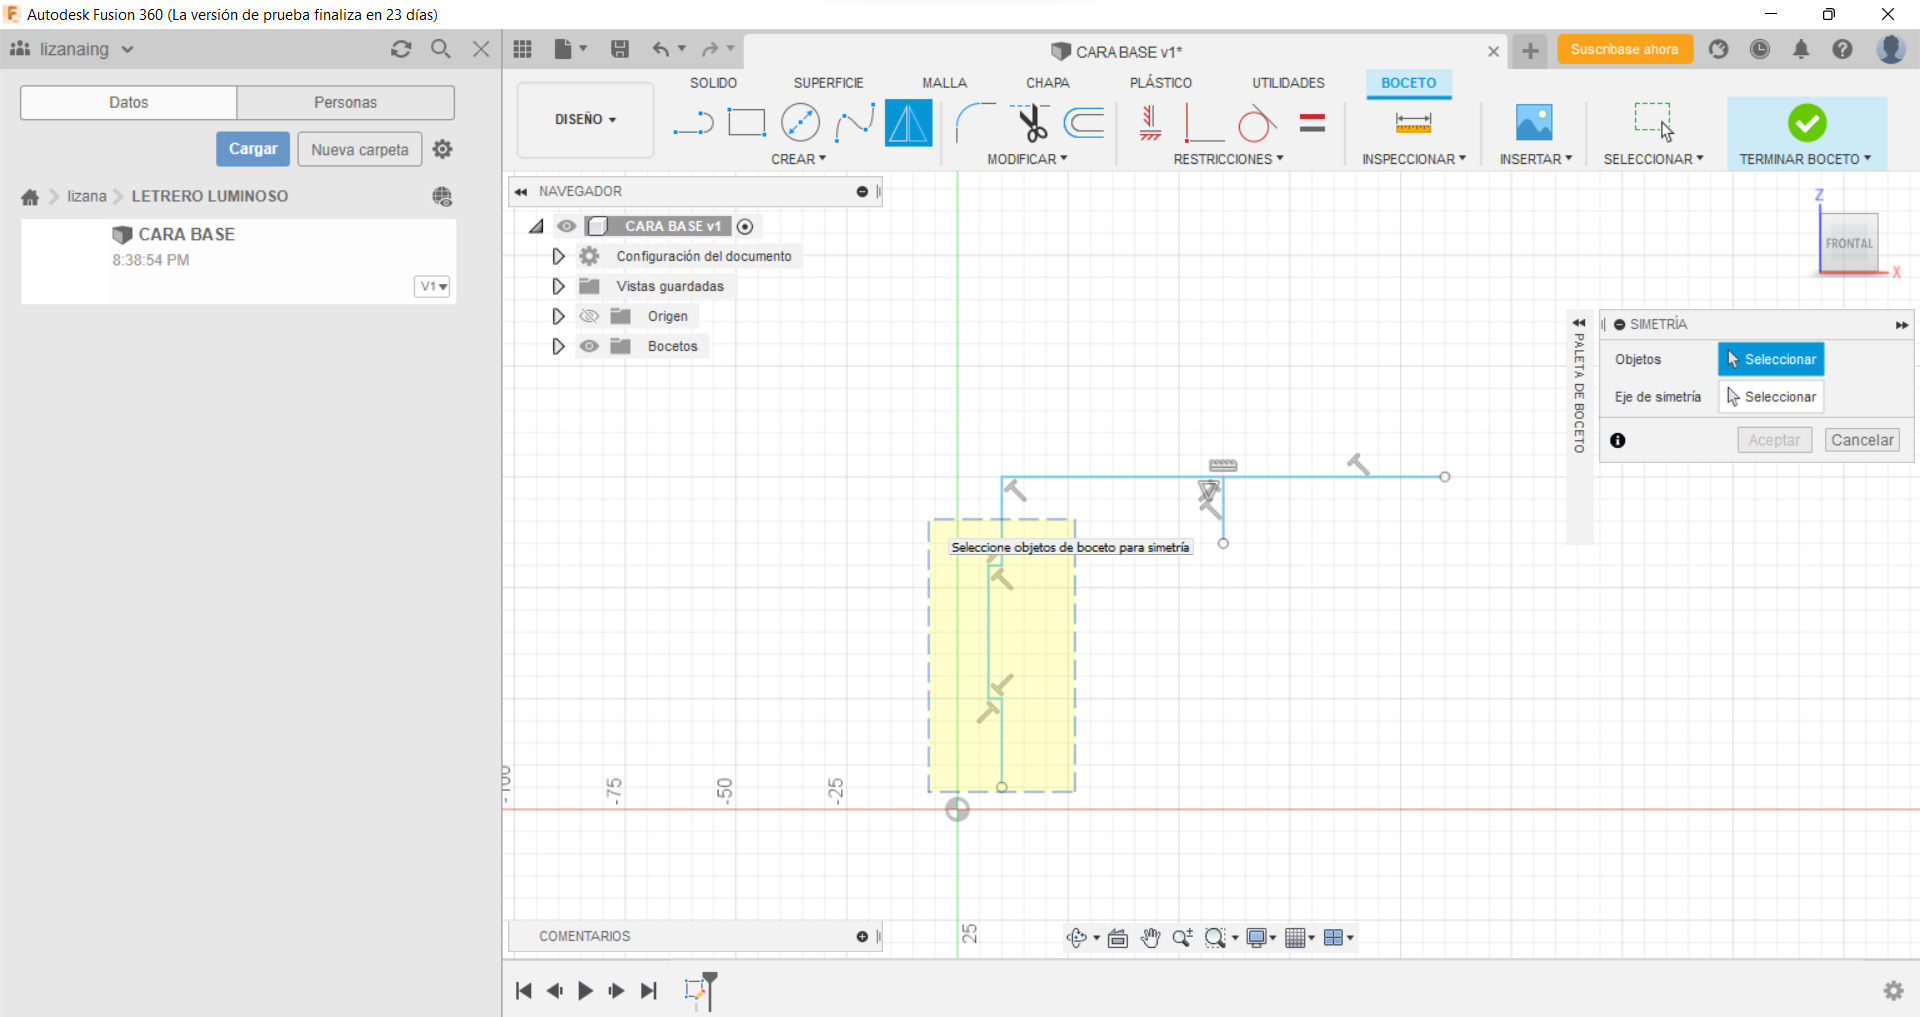The width and height of the screenshot is (1920, 1017).
Task: Expand the Origen node
Action: pos(558,316)
